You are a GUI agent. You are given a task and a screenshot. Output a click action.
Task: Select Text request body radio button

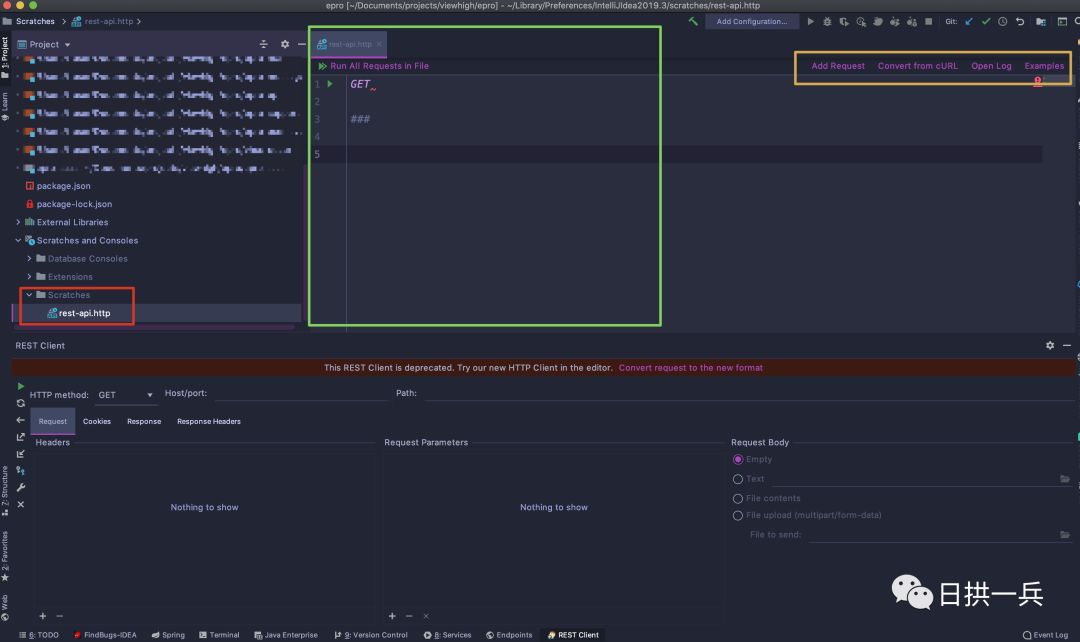(738, 479)
